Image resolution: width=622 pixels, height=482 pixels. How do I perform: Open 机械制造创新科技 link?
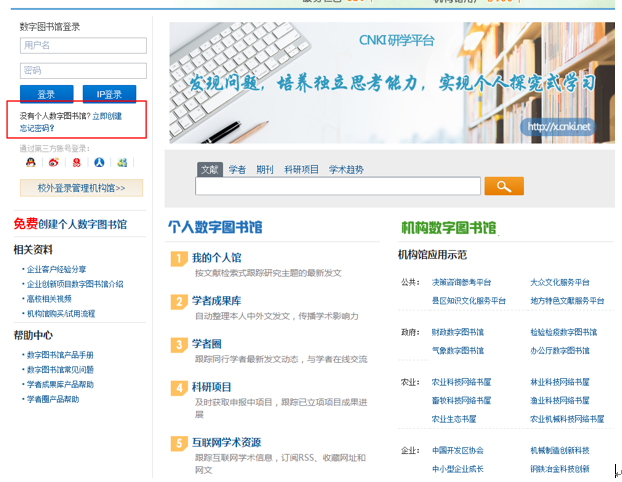tap(560, 450)
